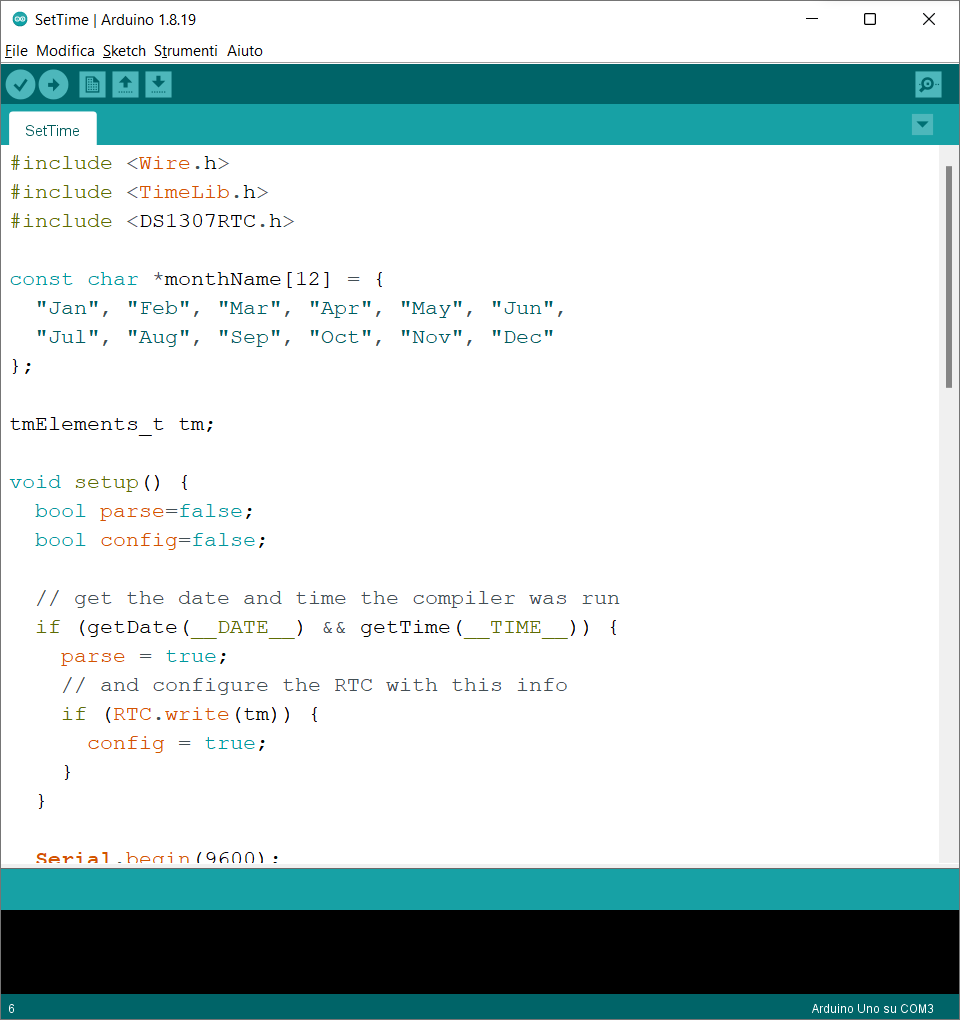Save the sketch with the down-arrow icon
This screenshot has height=1020, width=960.
(x=158, y=85)
